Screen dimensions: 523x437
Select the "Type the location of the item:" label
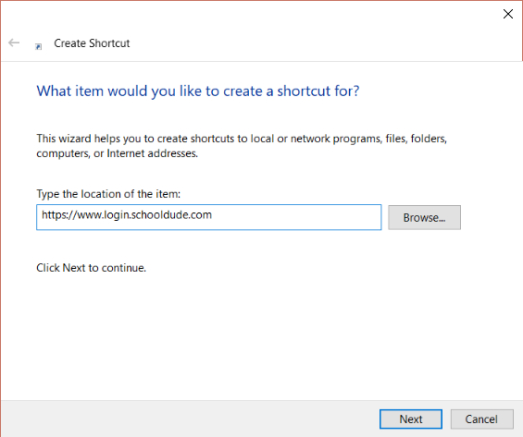point(108,194)
